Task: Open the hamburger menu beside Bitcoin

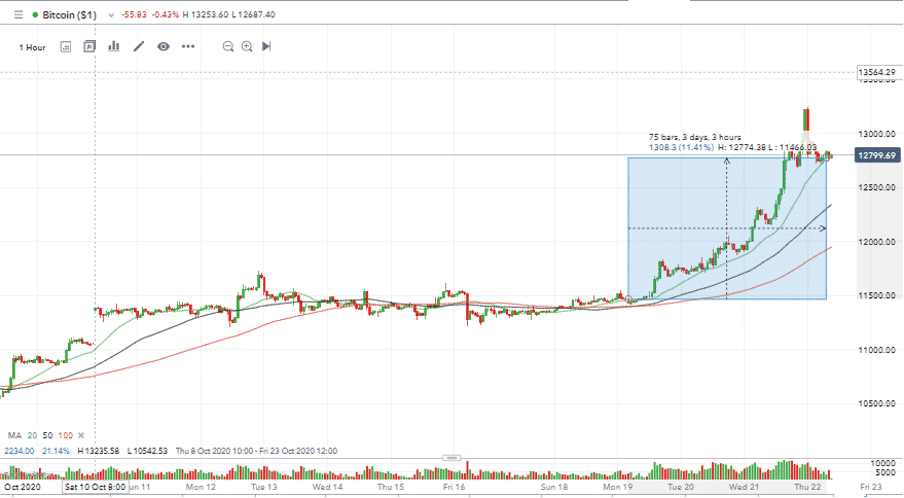Action: click(x=18, y=15)
